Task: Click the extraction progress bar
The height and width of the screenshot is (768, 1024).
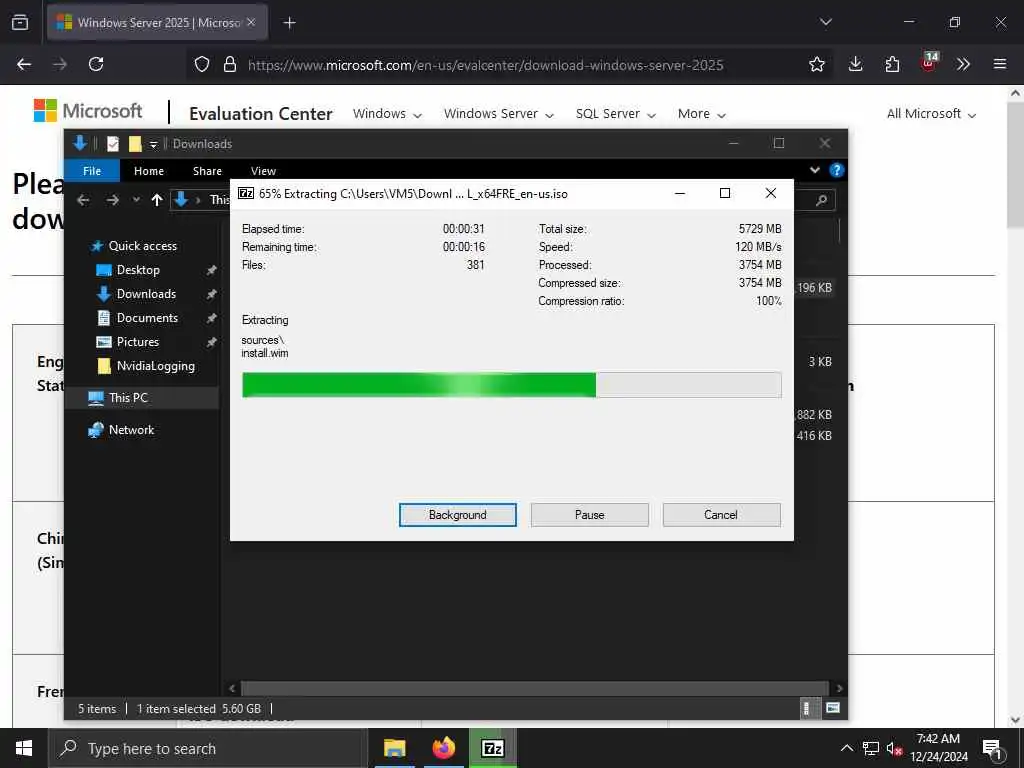Action: (x=511, y=385)
